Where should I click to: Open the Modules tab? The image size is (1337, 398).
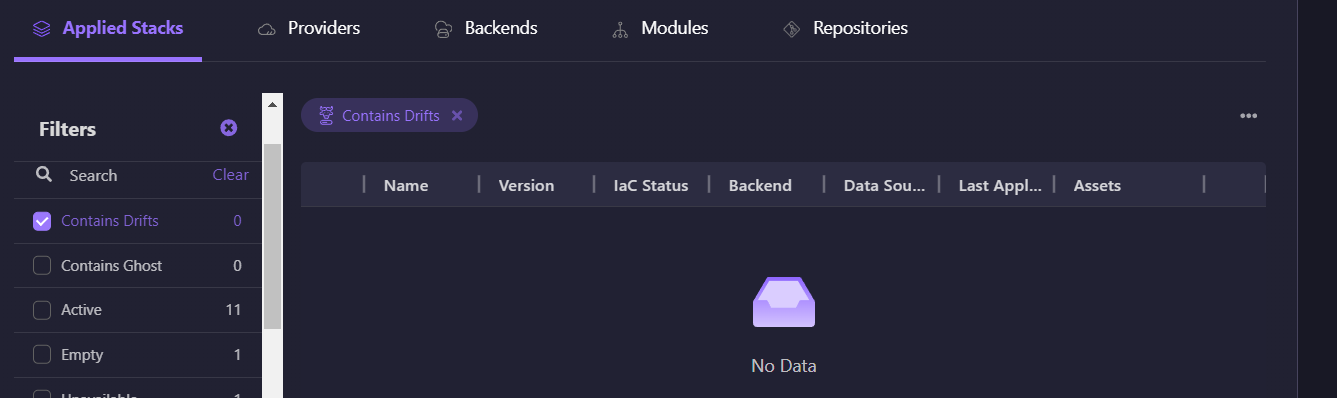click(660, 29)
